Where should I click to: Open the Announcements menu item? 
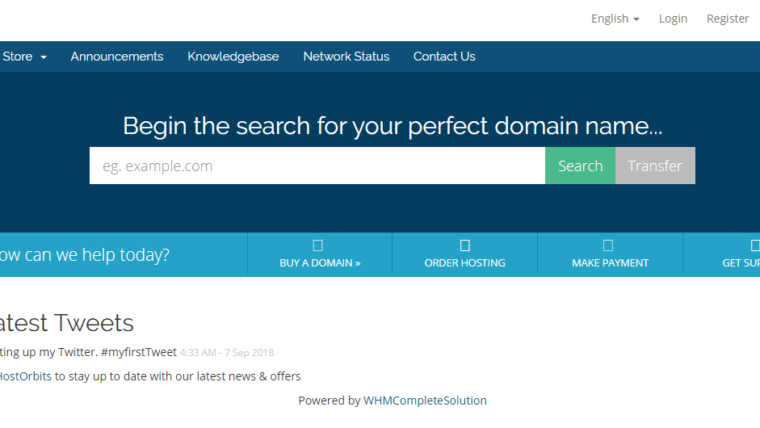pos(117,57)
